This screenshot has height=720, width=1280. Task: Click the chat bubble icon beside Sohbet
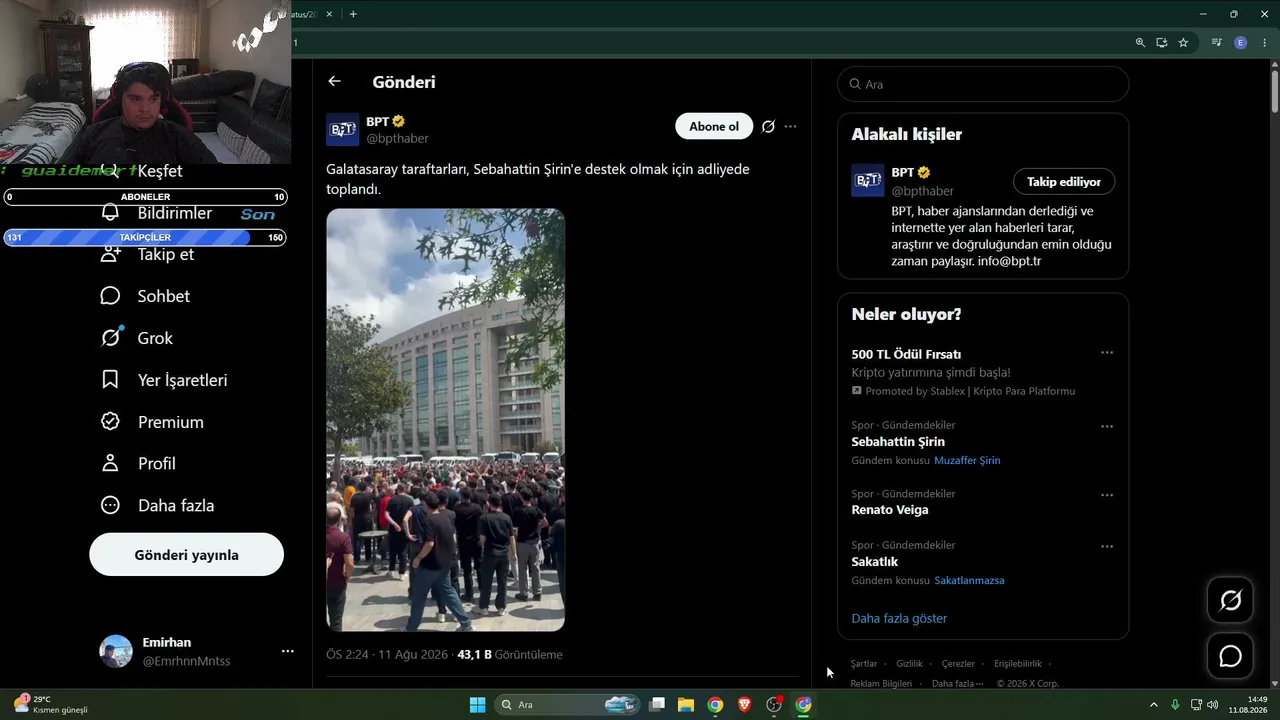[x=111, y=296]
